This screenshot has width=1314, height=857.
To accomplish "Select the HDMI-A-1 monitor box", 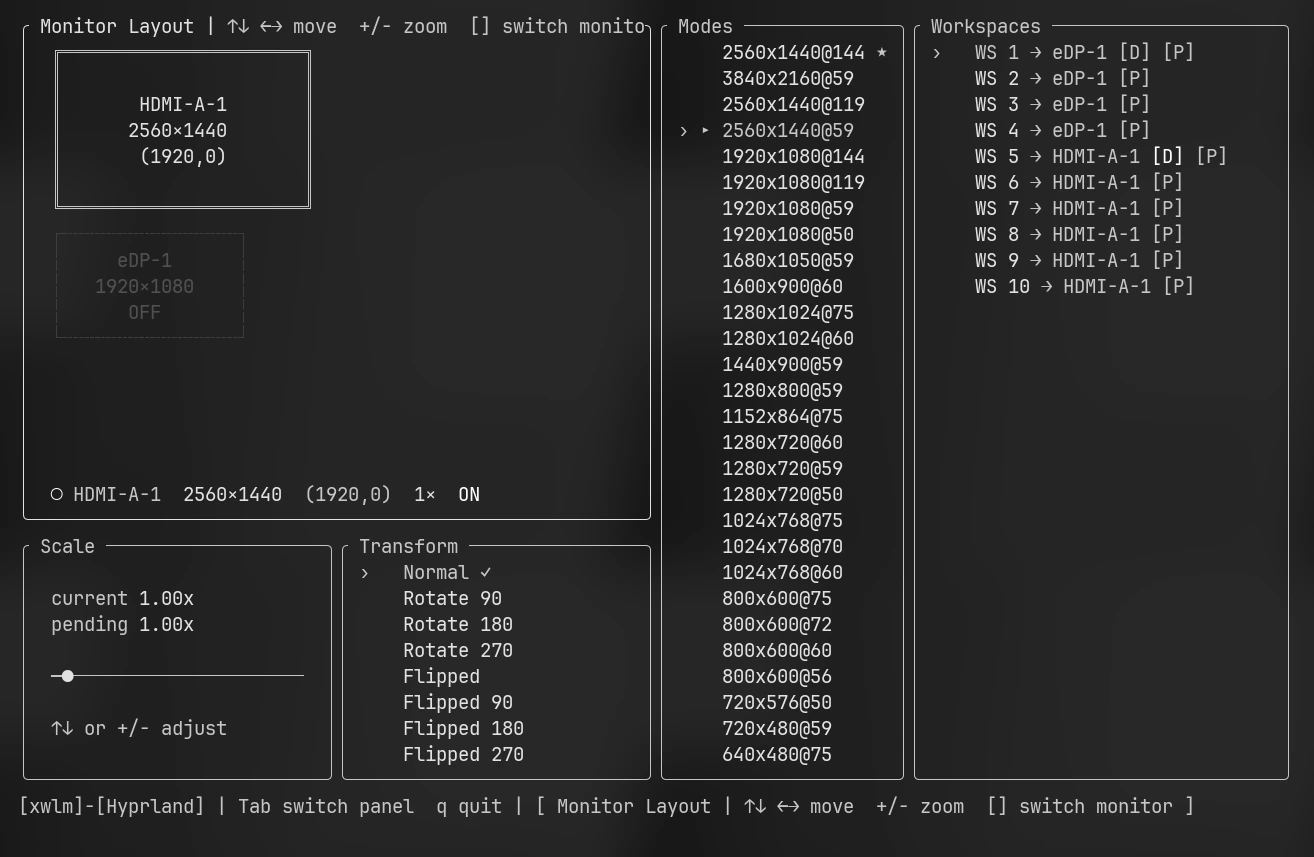I will [183, 130].
